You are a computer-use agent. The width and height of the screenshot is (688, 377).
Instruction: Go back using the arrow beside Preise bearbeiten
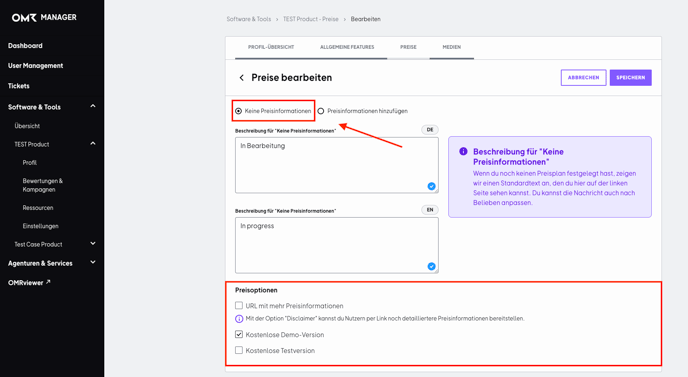pos(241,78)
